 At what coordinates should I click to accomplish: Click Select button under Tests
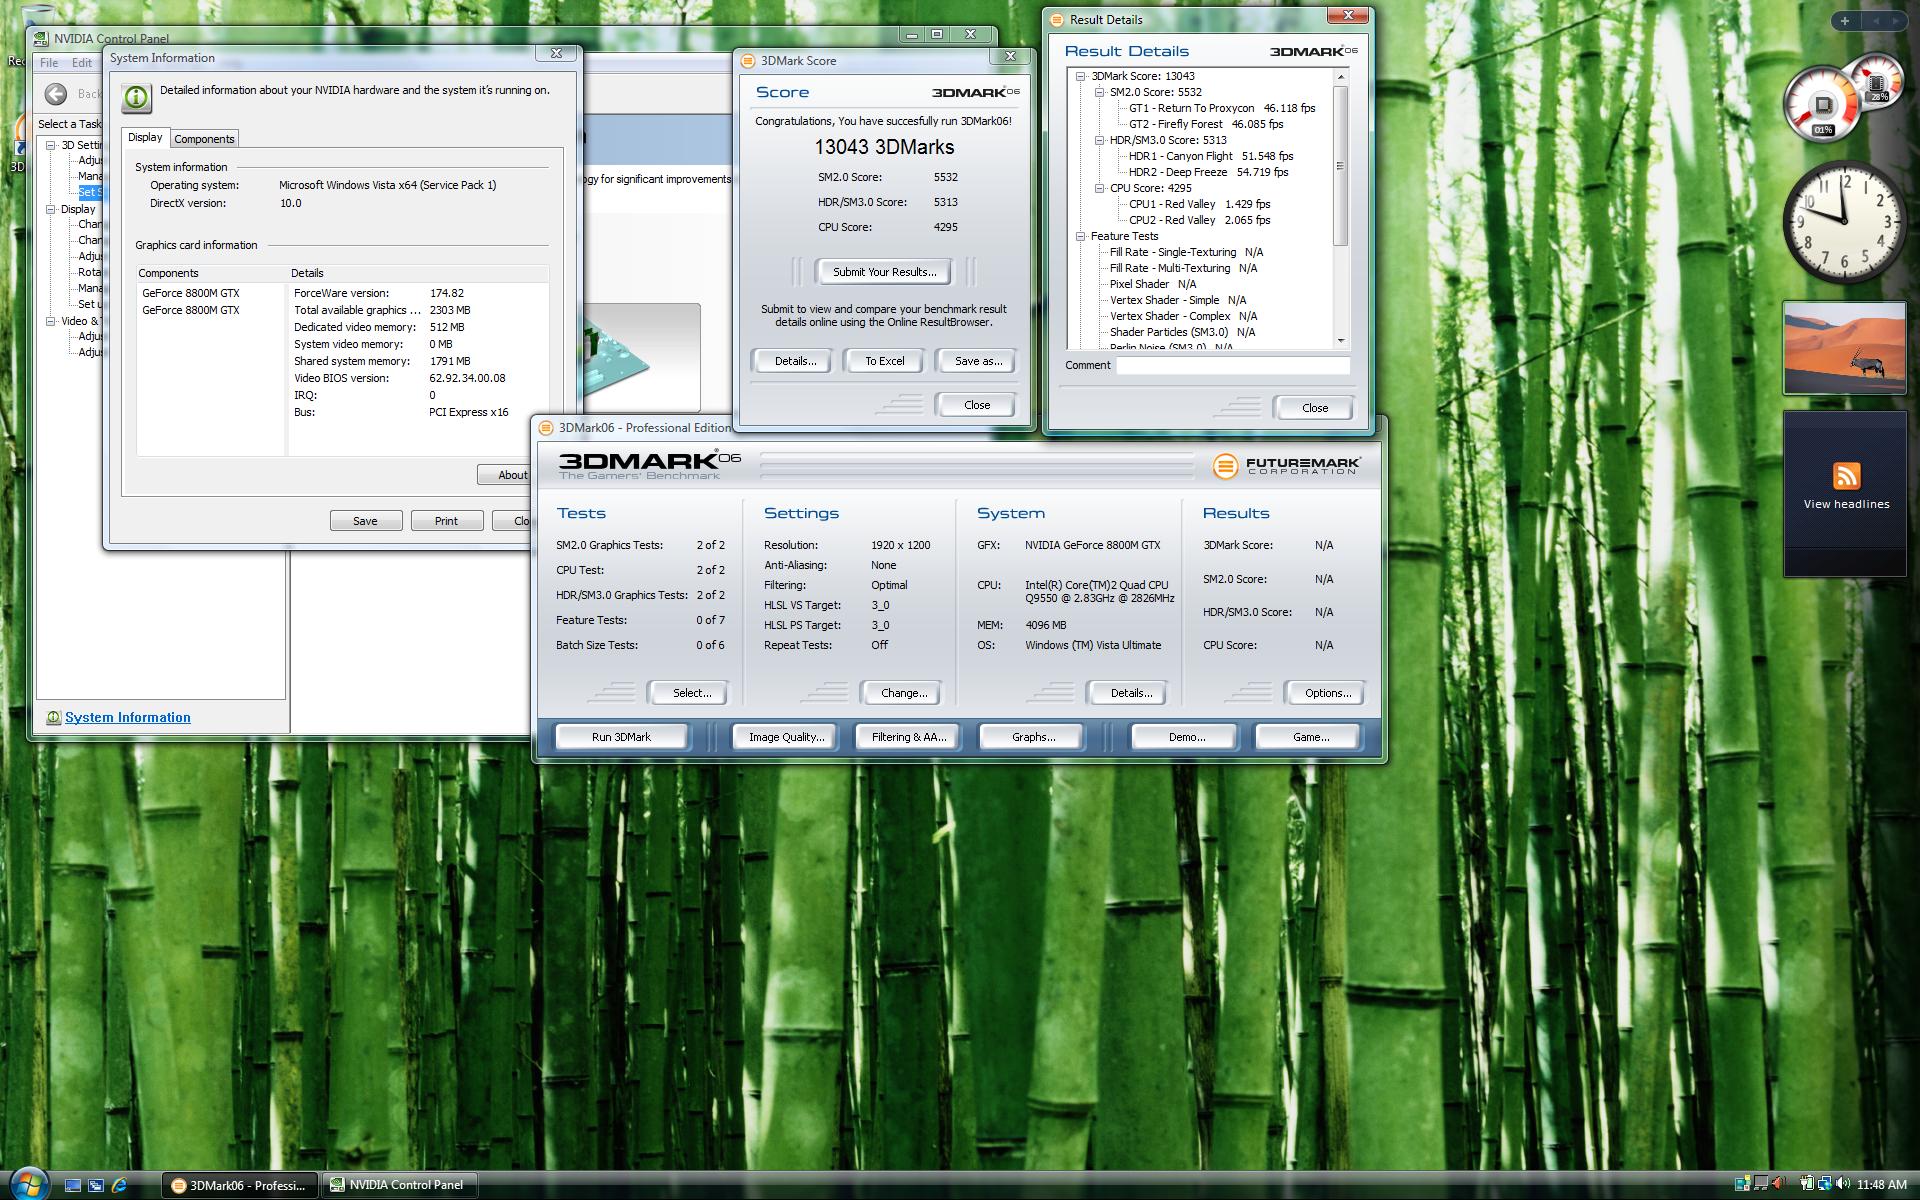click(x=691, y=693)
